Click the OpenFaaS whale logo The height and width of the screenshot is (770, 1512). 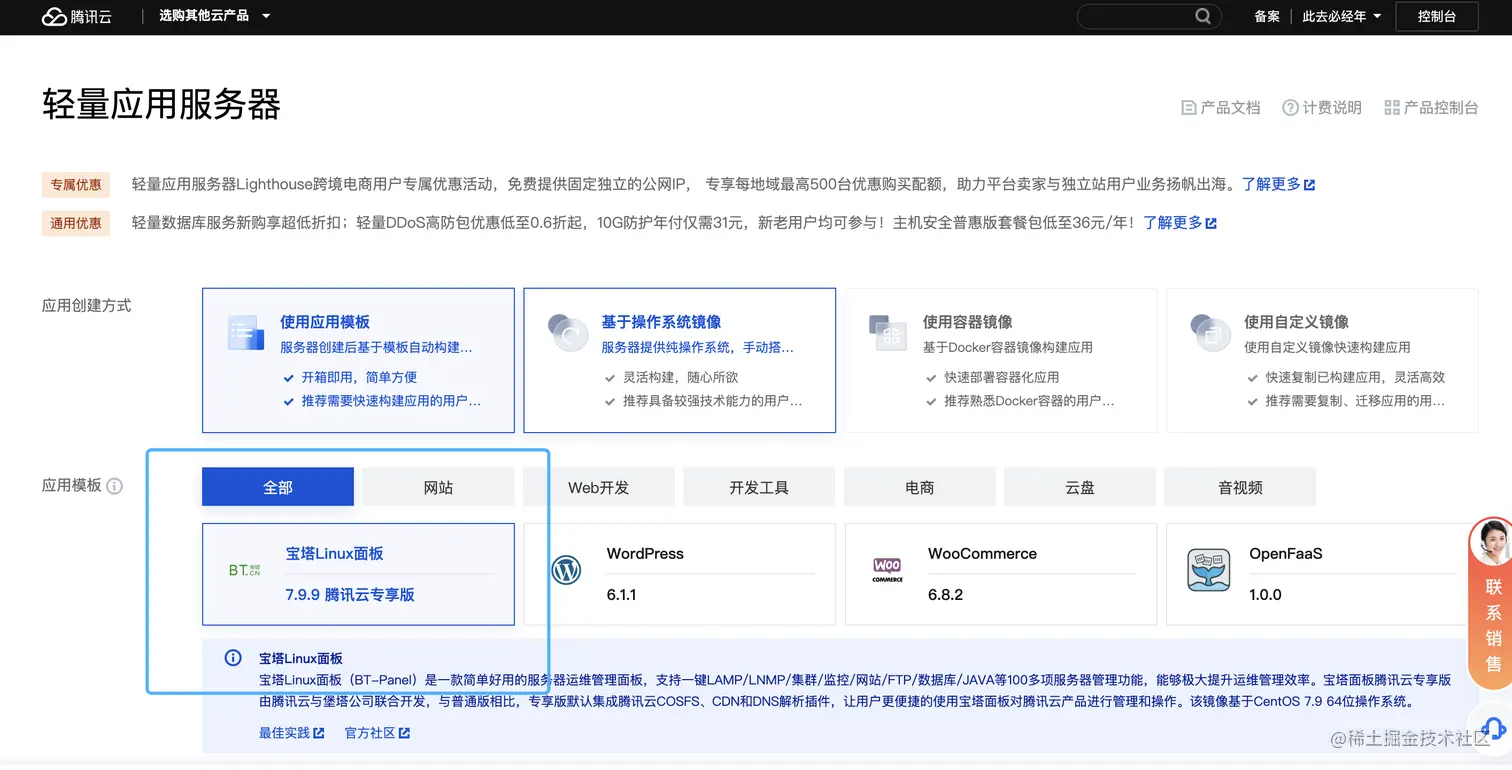pyautogui.click(x=1208, y=571)
